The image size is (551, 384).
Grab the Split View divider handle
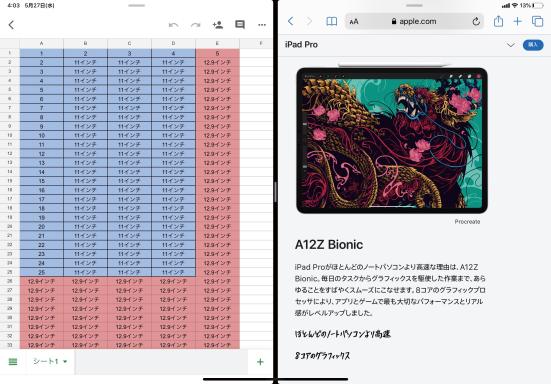pos(276,192)
